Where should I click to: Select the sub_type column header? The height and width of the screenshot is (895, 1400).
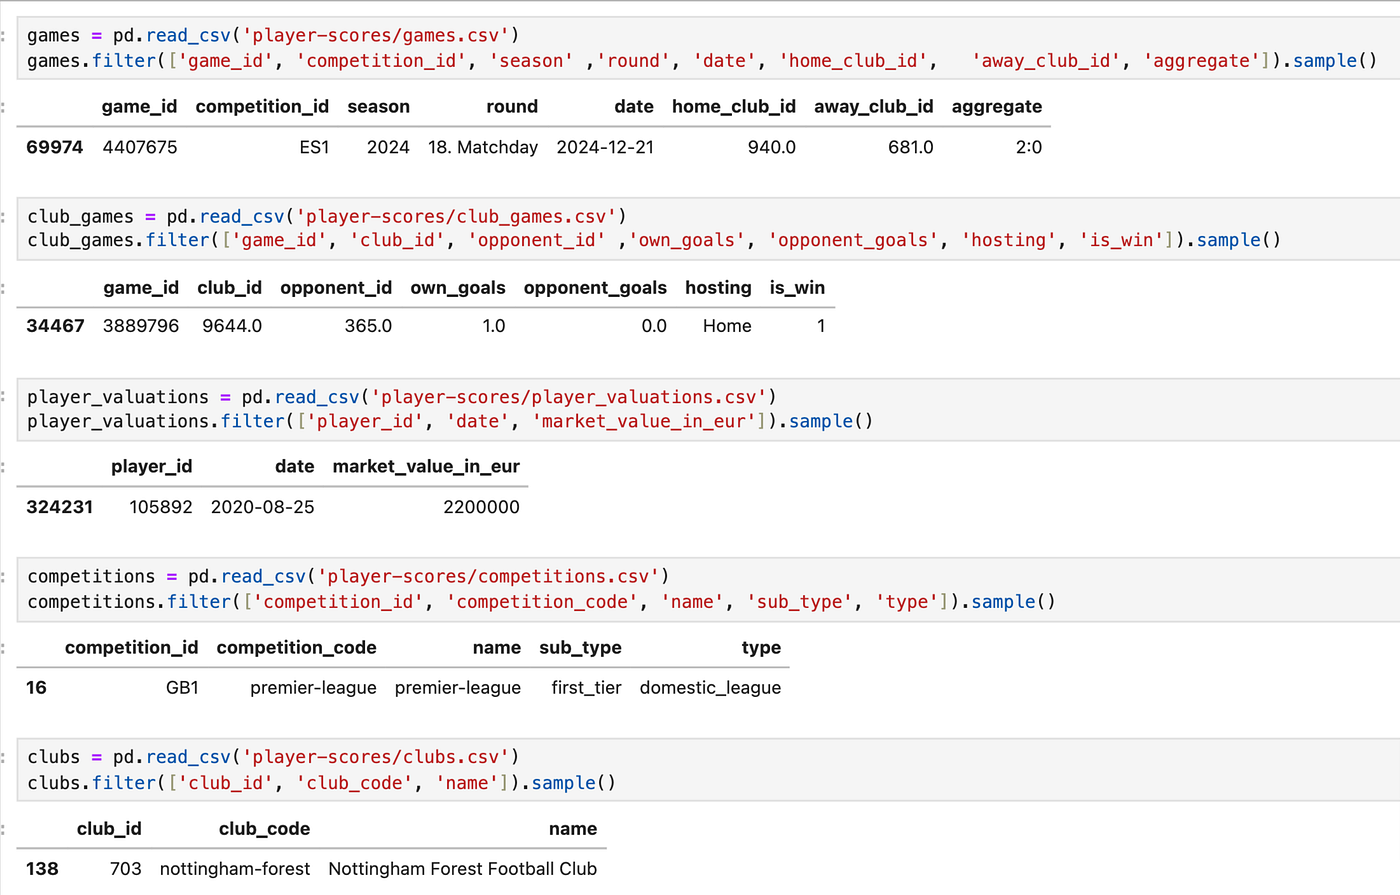pyautogui.click(x=580, y=647)
